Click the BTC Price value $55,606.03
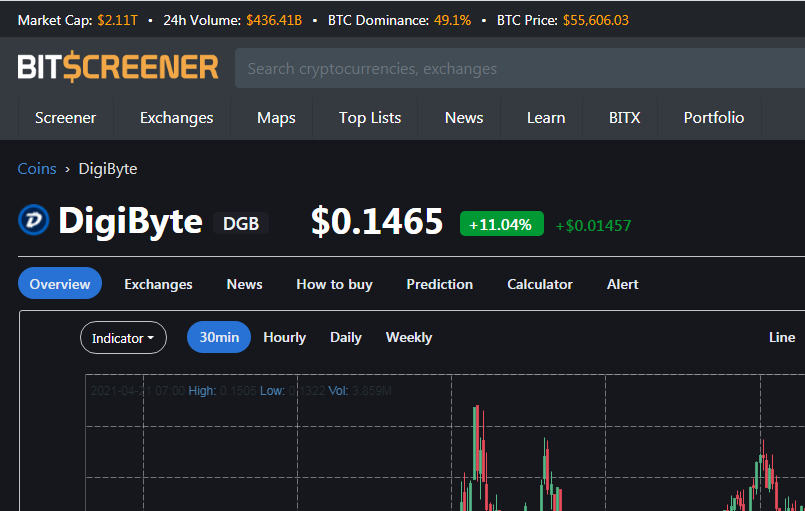805x511 pixels. 596,20
